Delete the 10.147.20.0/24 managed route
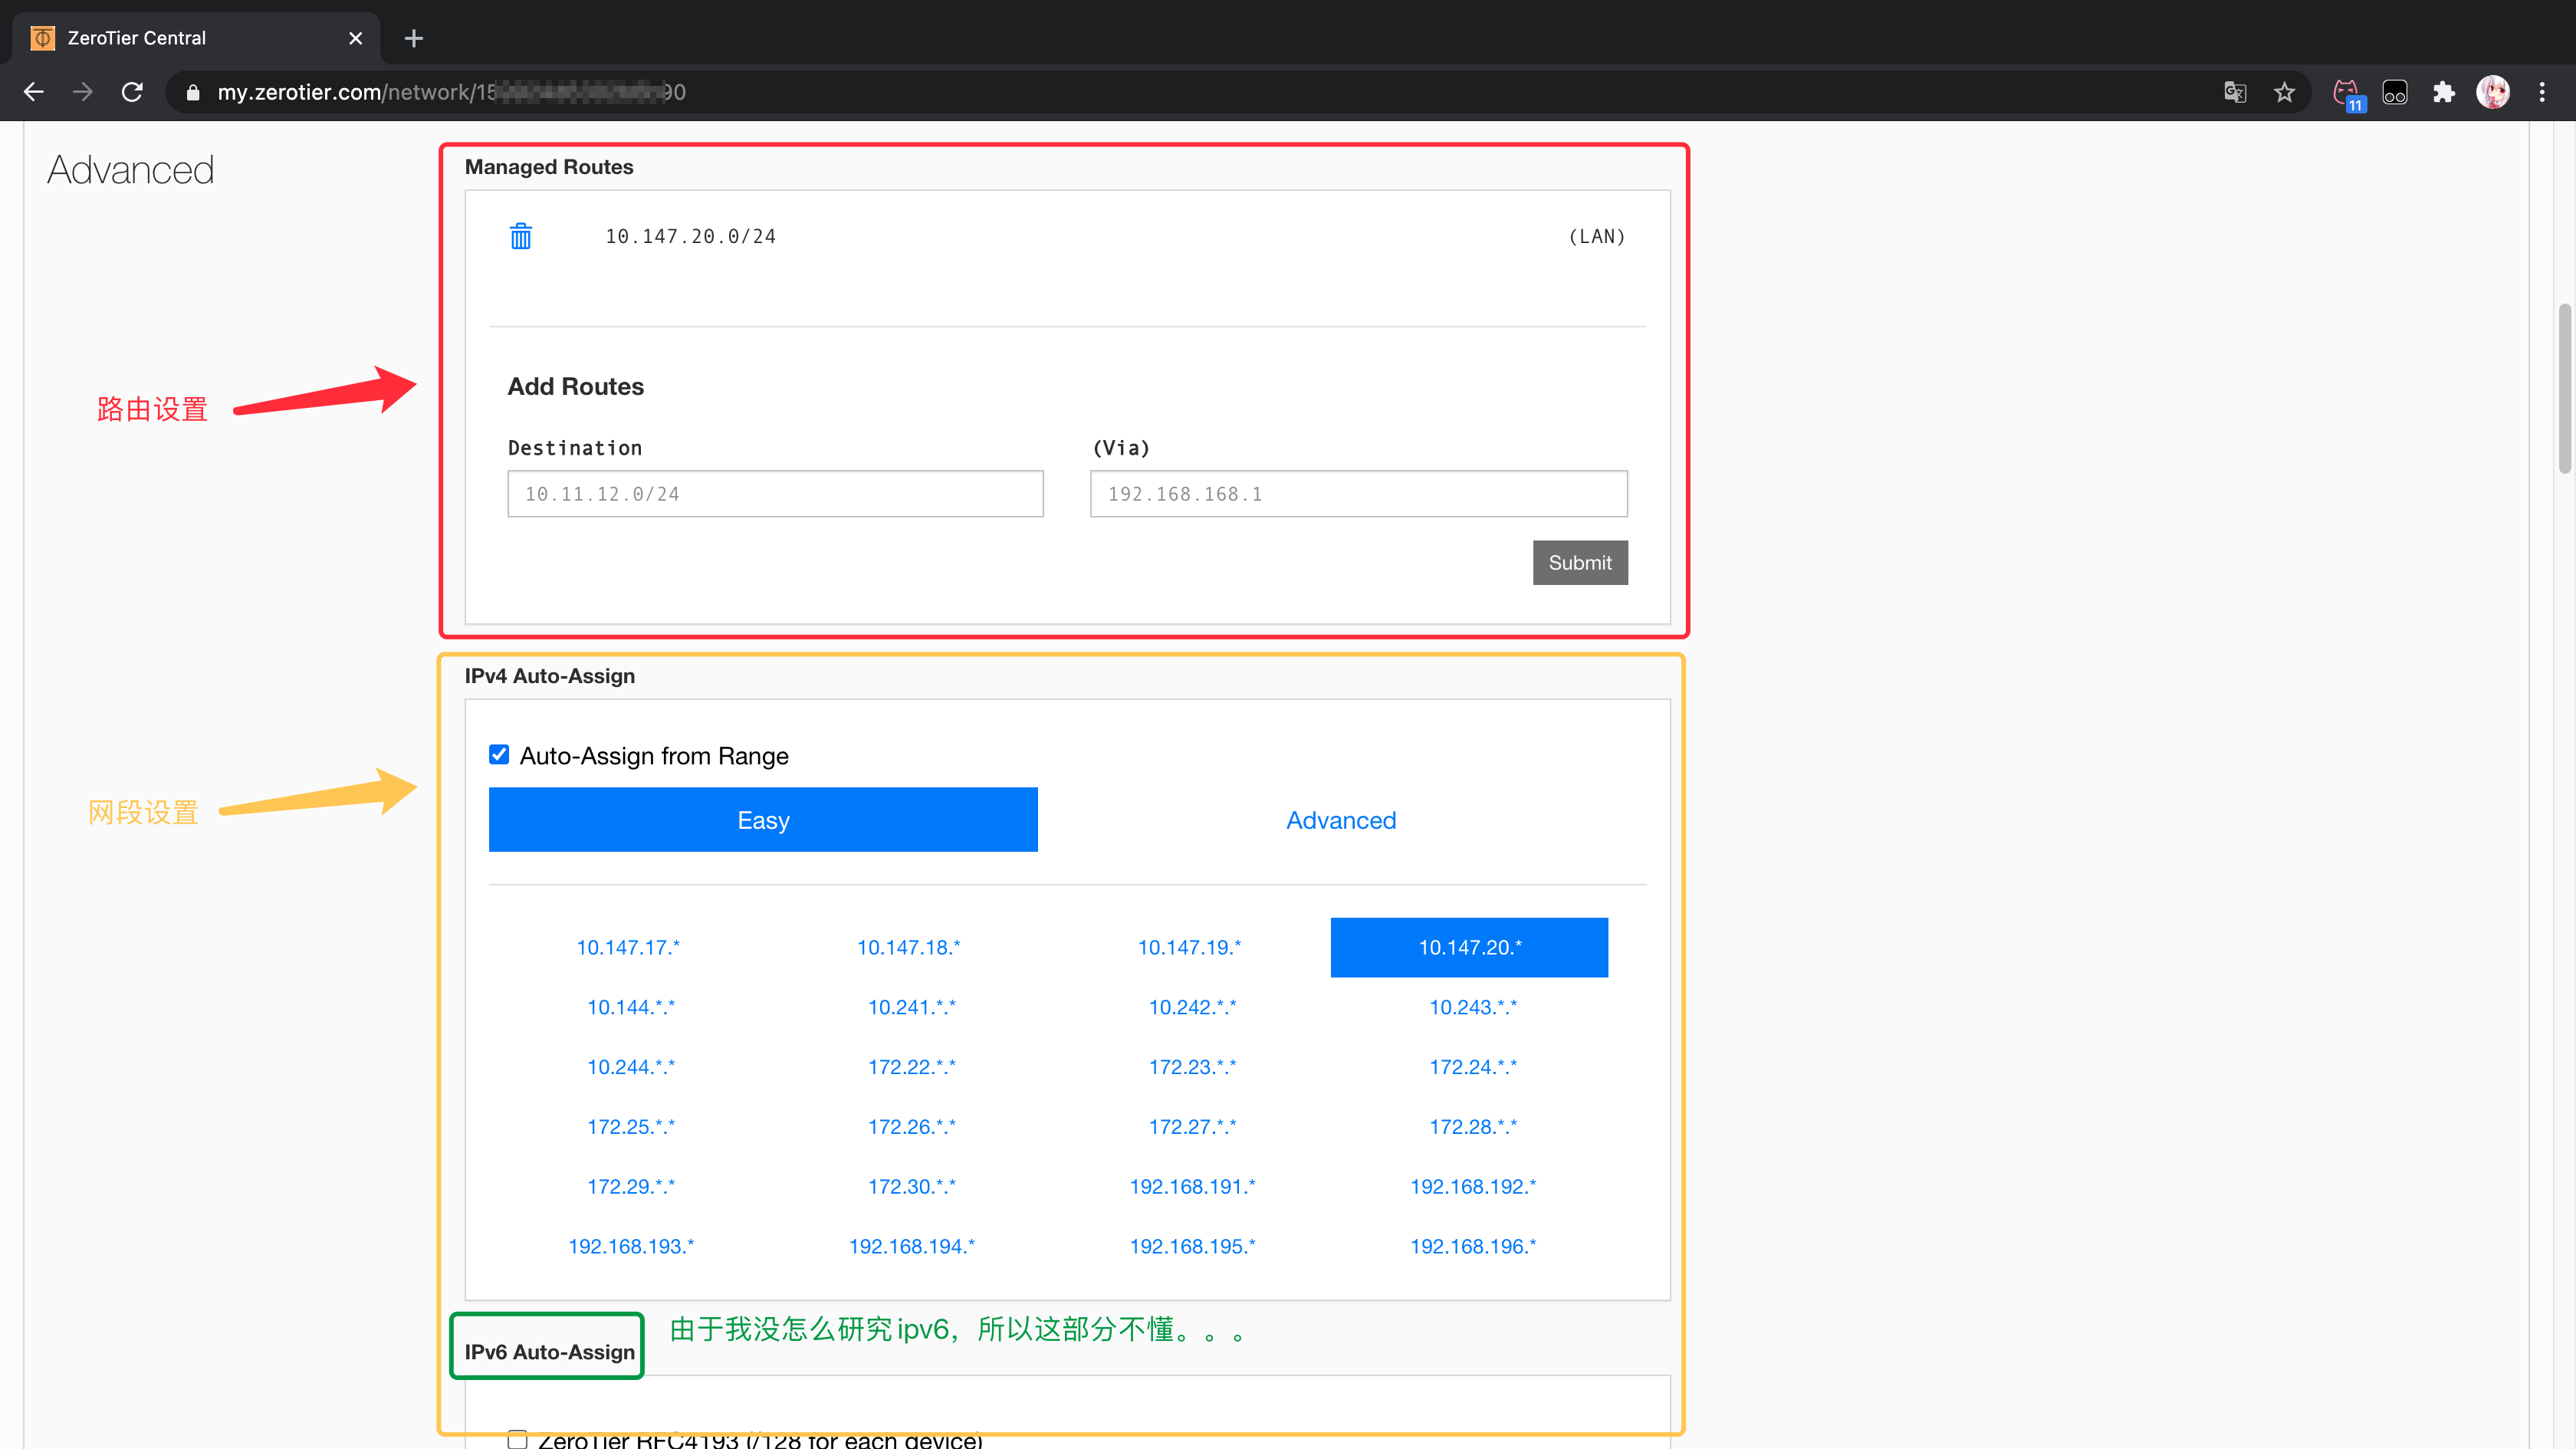 coord(521,236)
